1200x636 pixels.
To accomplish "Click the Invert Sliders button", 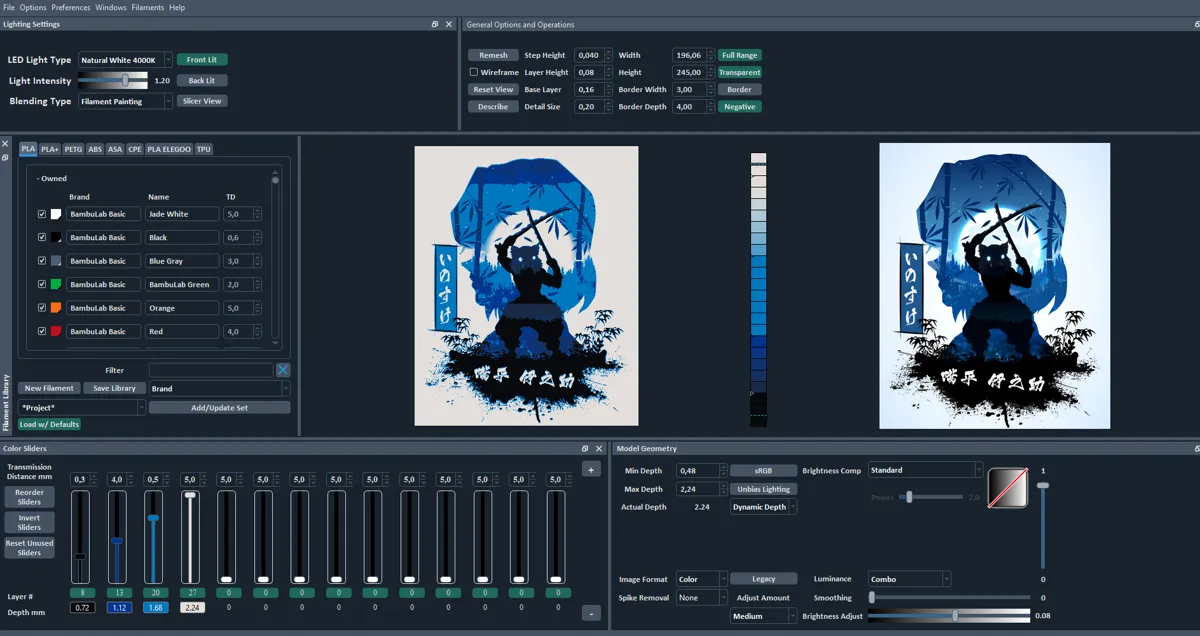I will coord(29,522).
